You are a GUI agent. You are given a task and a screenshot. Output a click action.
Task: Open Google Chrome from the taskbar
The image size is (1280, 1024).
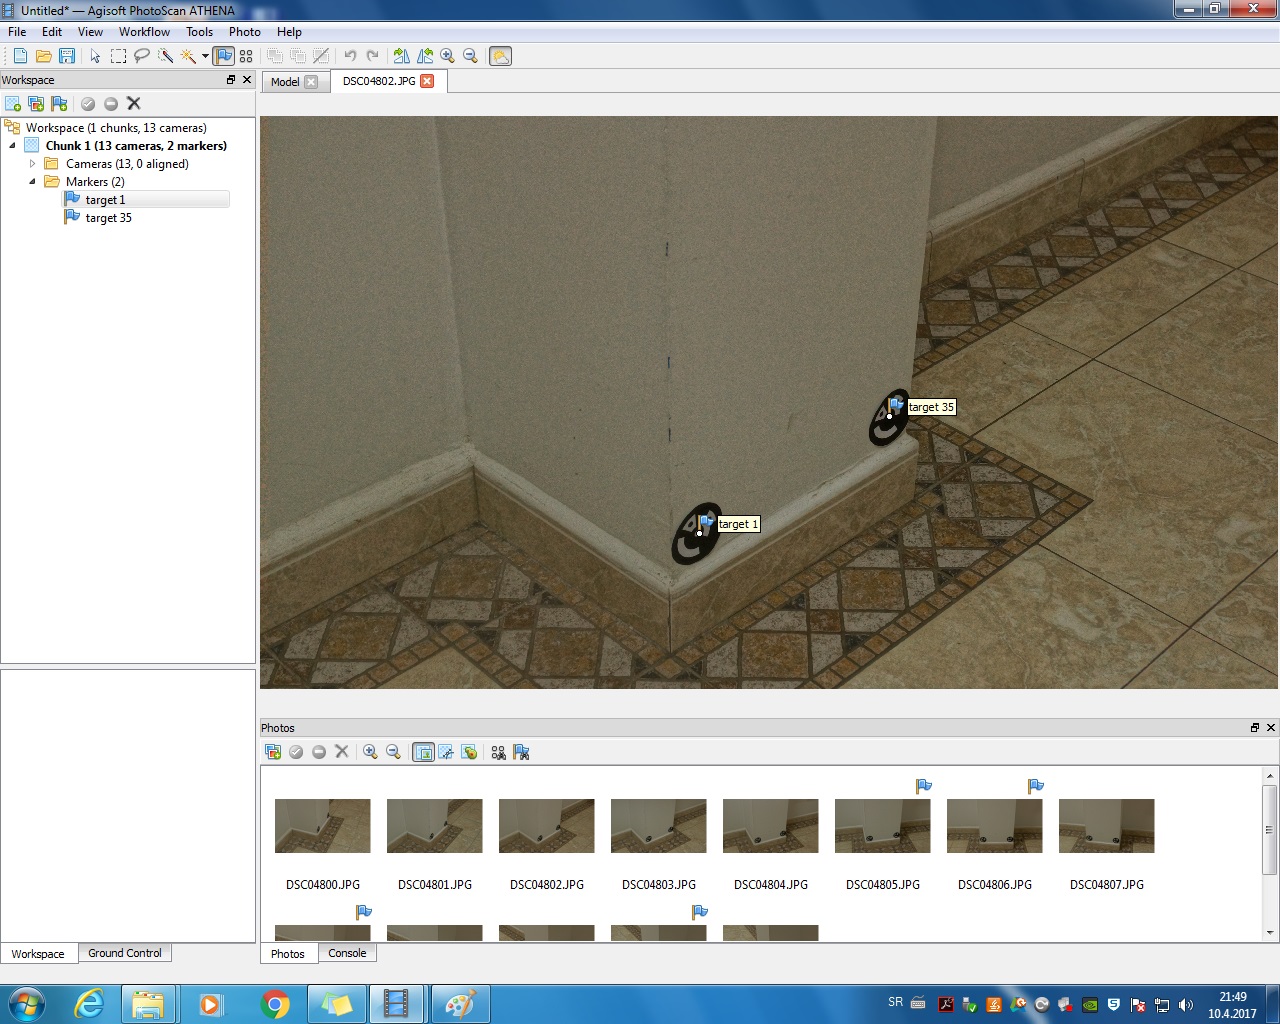pos(275,1004)
